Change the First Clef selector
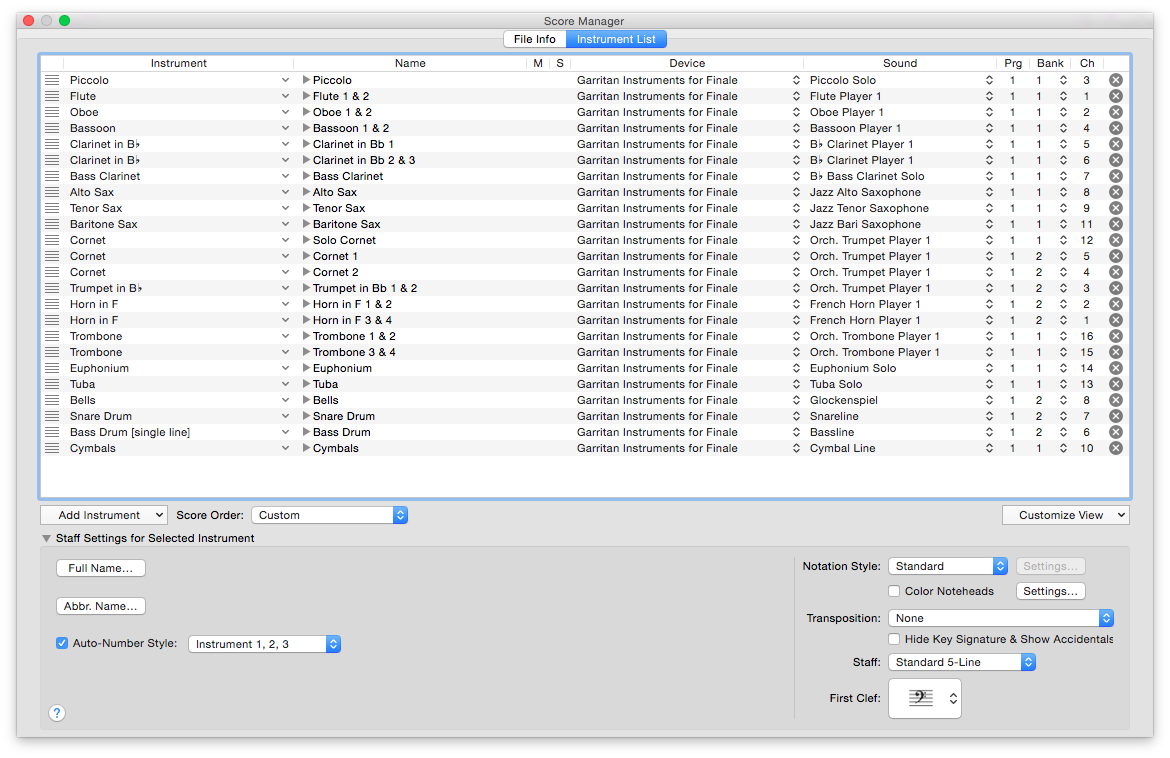This screenshot has height=758, width=1170. 924,698
